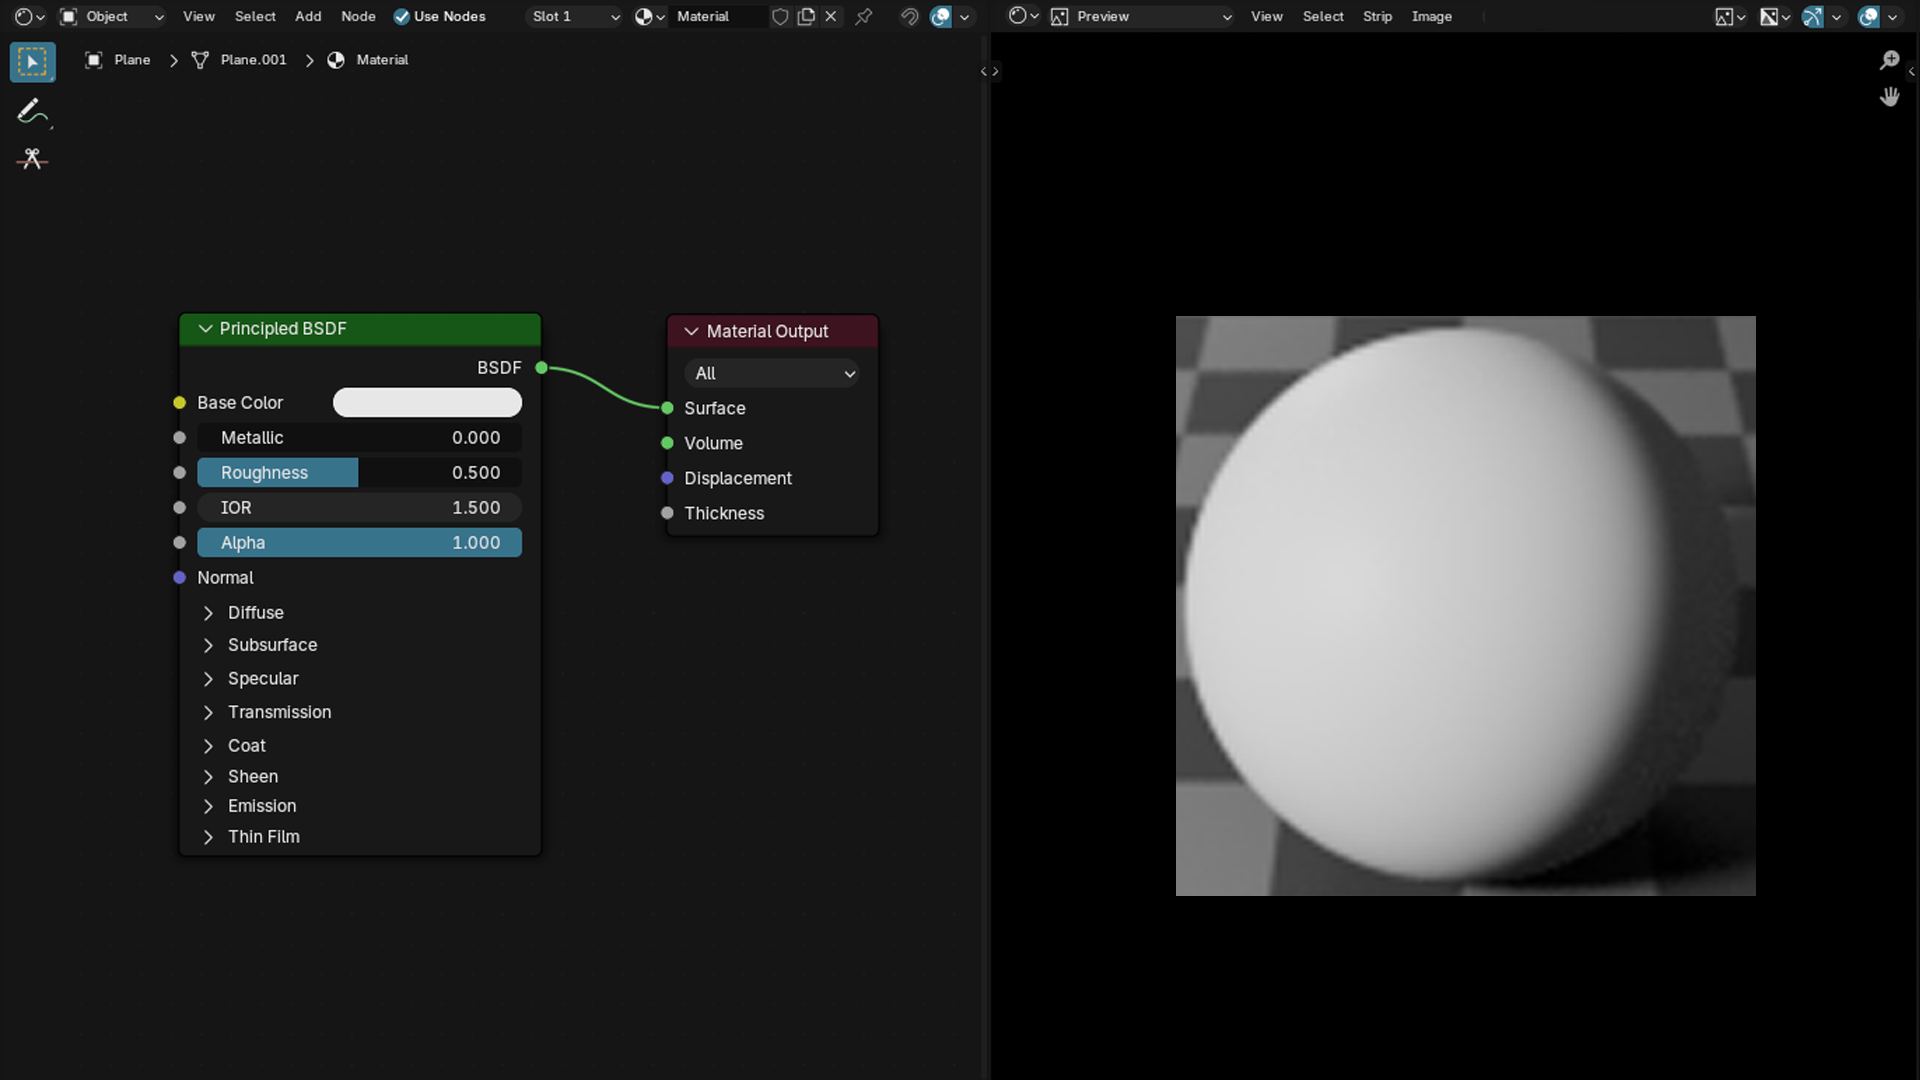Open the Image menu

pyautogui.click(x=1431, y=16)
